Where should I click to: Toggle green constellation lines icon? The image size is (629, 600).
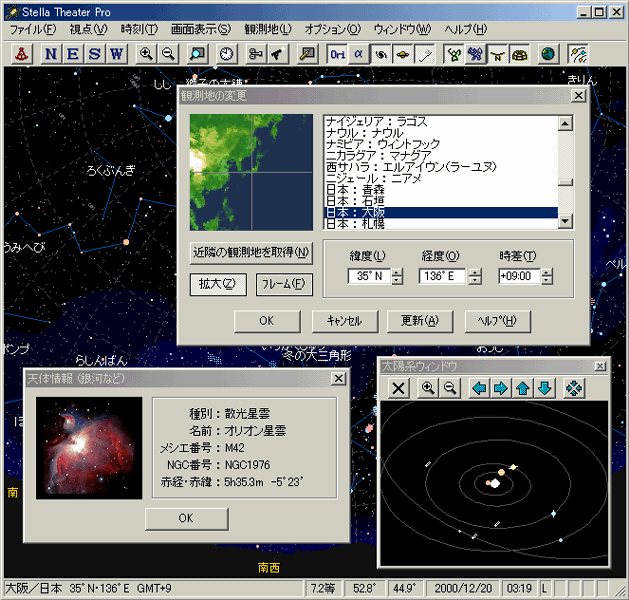click(454, 54)
